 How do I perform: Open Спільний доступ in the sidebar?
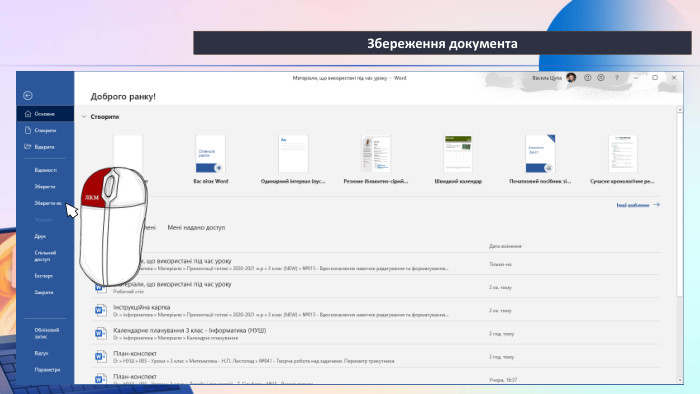click(45, 256)
